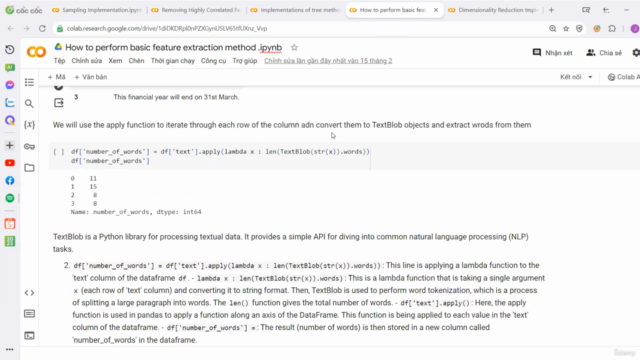Viewport: 640px width, 360px height.
Task: Open the table of contents panel
Action: pos(29,82)
